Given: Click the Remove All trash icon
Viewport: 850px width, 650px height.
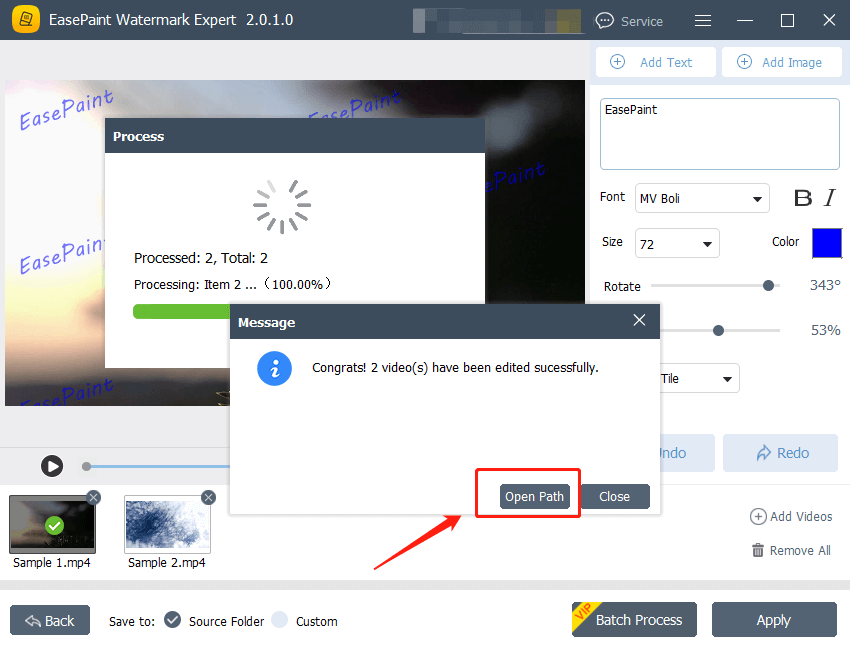Looking at the screenshot, I should point(760,550).
